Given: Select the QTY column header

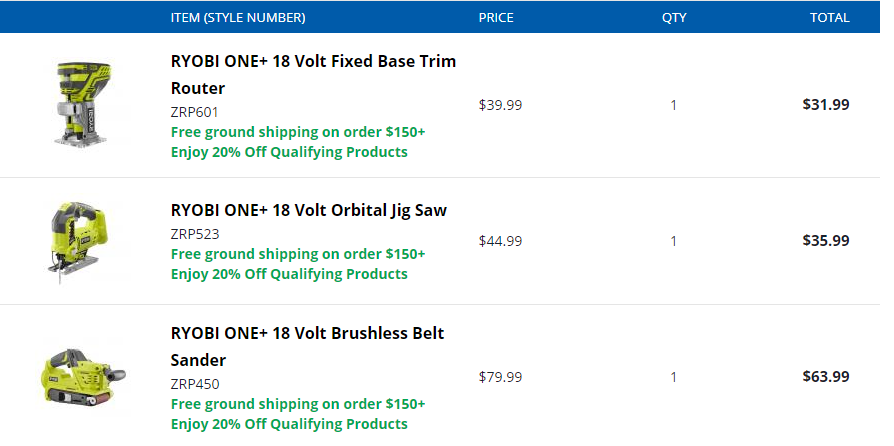Looking at the screenshot, I should (674, 18).
